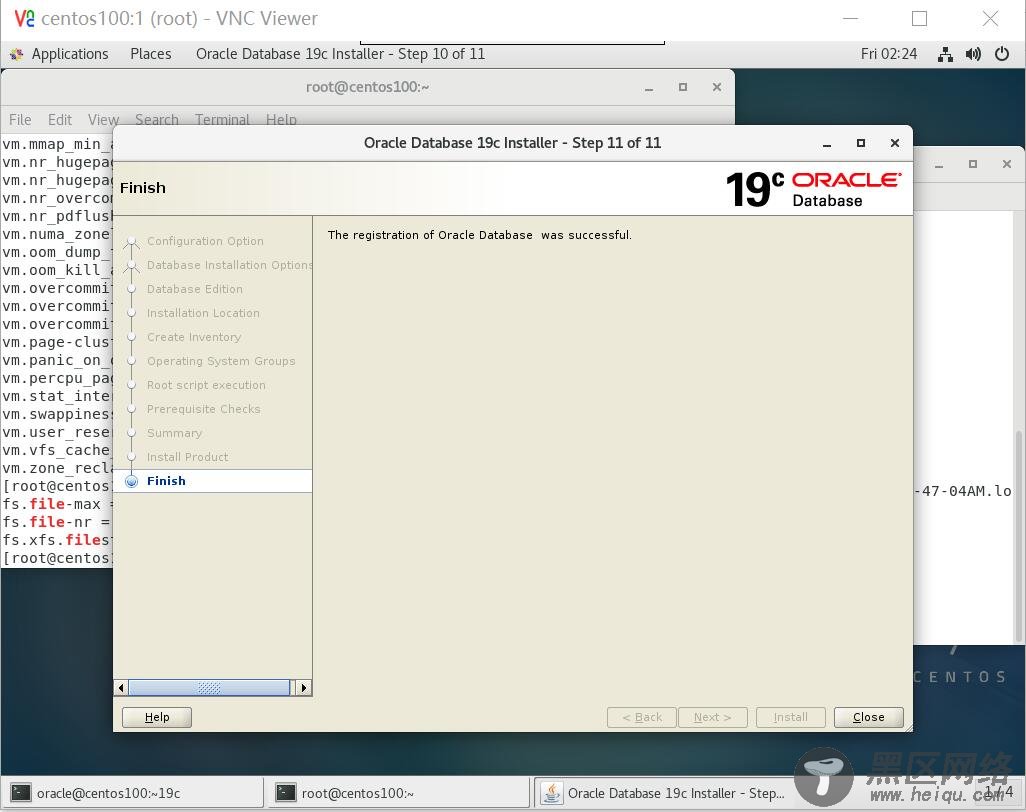Screen dimensions: 1026x812
Task: Select the Database Installation Options step
Action: [229, 265]
